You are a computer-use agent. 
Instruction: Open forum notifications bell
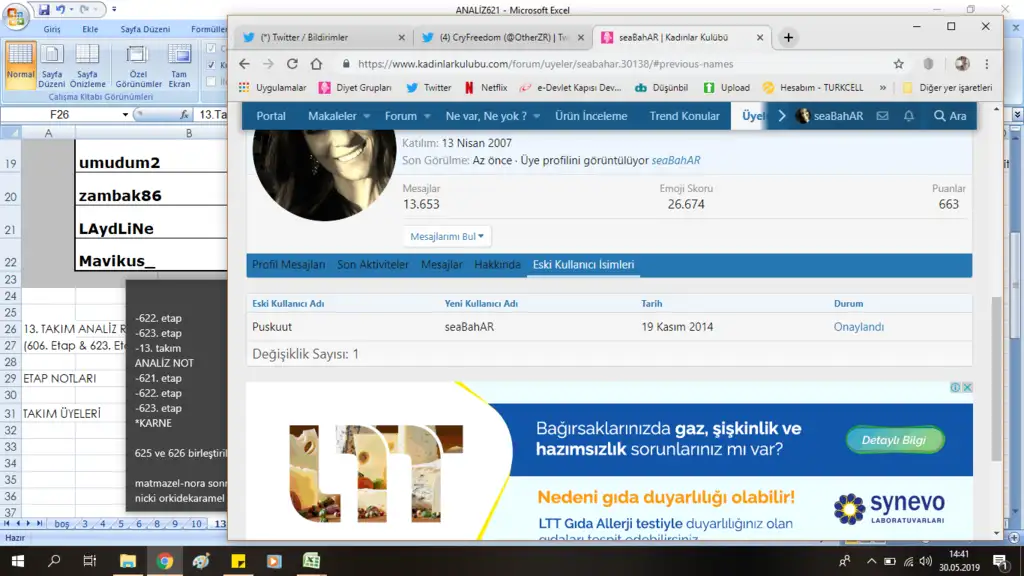coord(908,116)
